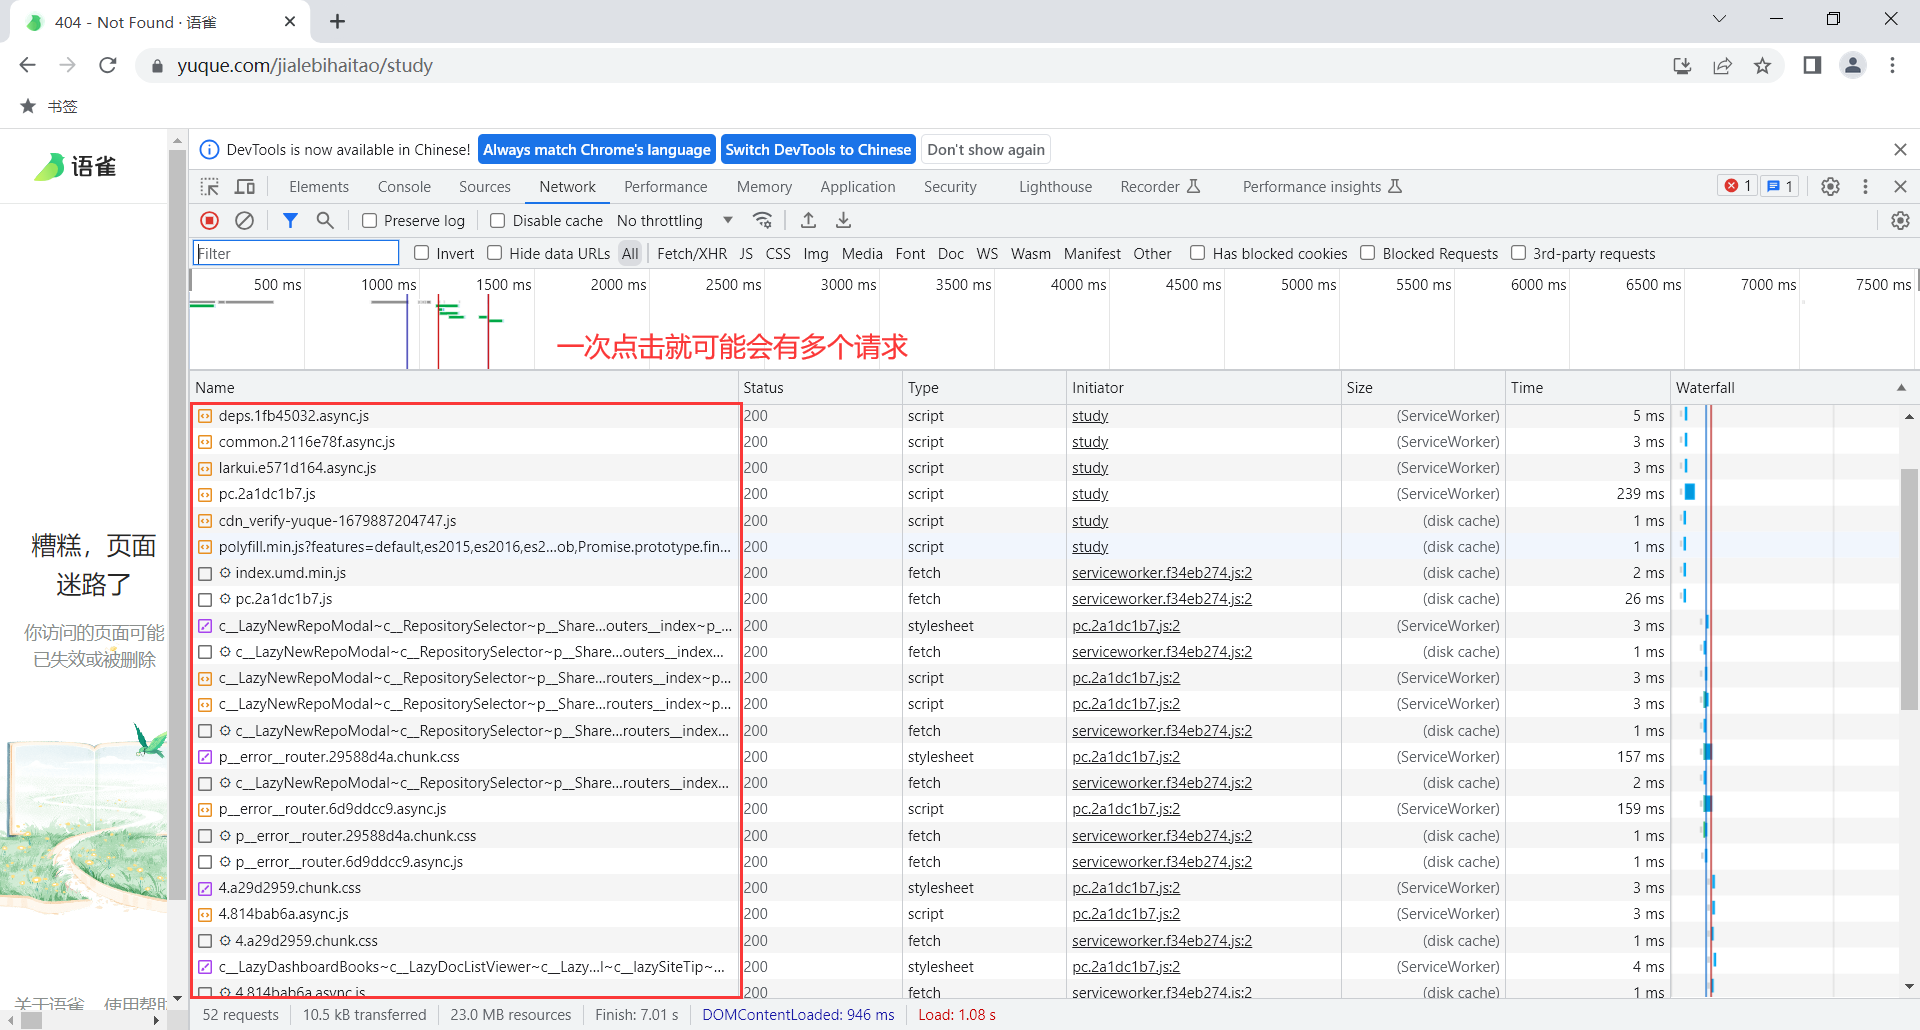Open DevTools more options menu
Viewport: 1920px width, 1030px height.
point(1865,186)
